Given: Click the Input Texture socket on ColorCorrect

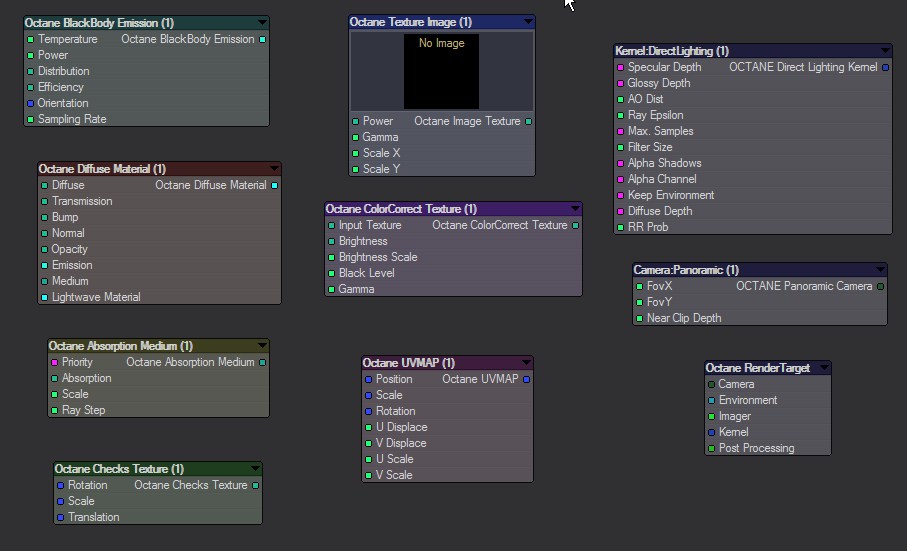Looking at the screenshot, I should pos(331,225).
